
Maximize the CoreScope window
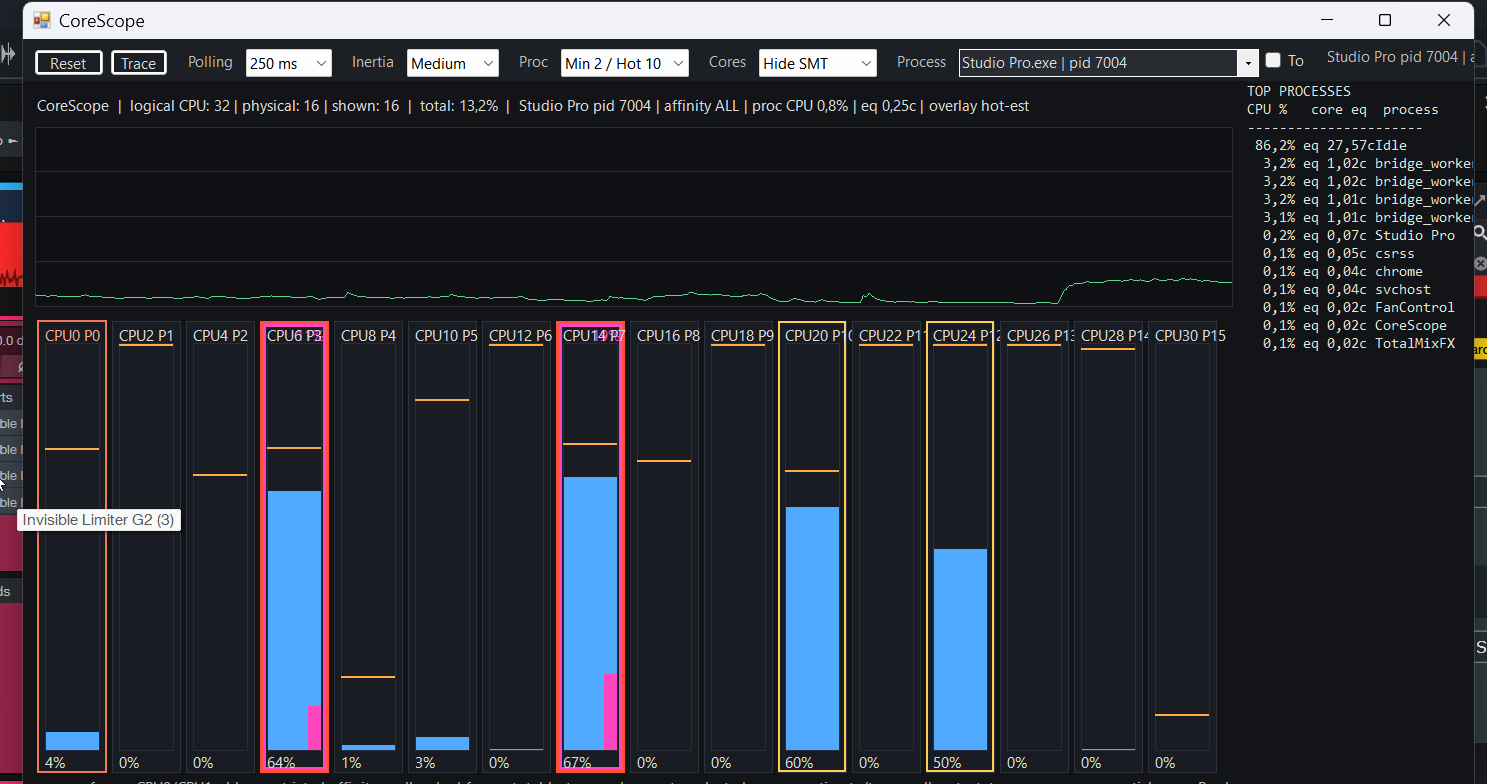(1384, 20)
